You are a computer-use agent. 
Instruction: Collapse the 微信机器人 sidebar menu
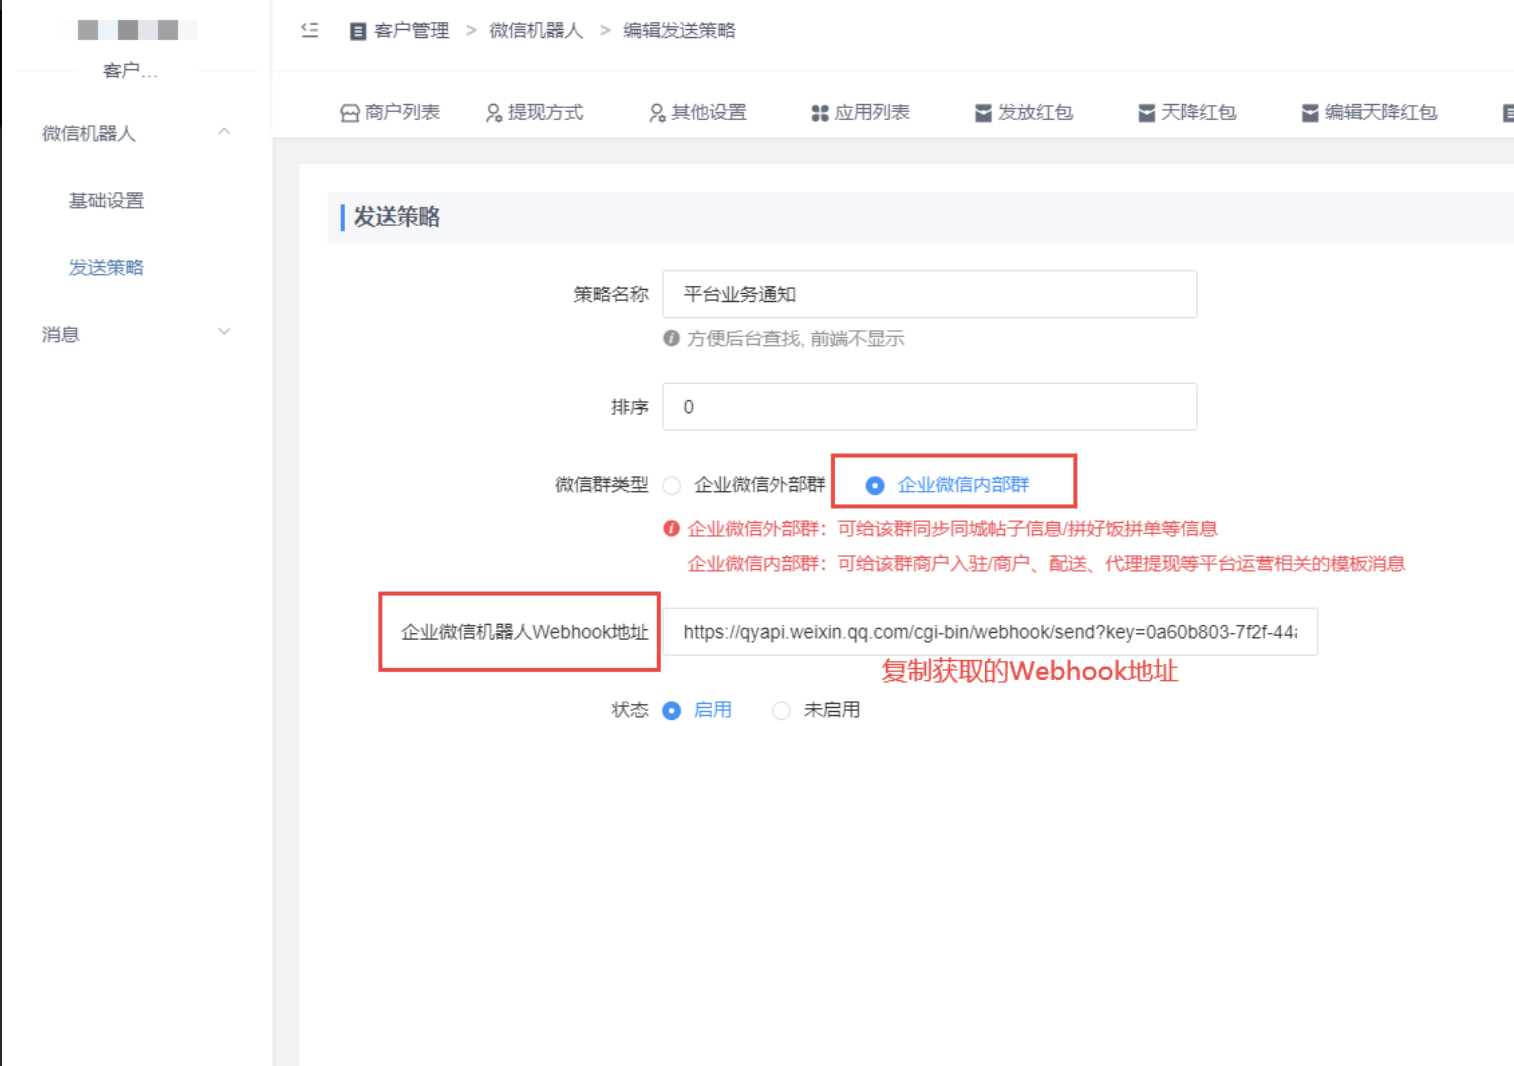pos(224,132)
